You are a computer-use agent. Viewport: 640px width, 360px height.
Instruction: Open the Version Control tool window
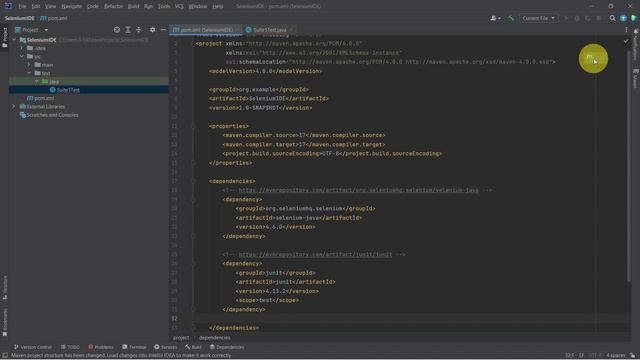[33, 347]
